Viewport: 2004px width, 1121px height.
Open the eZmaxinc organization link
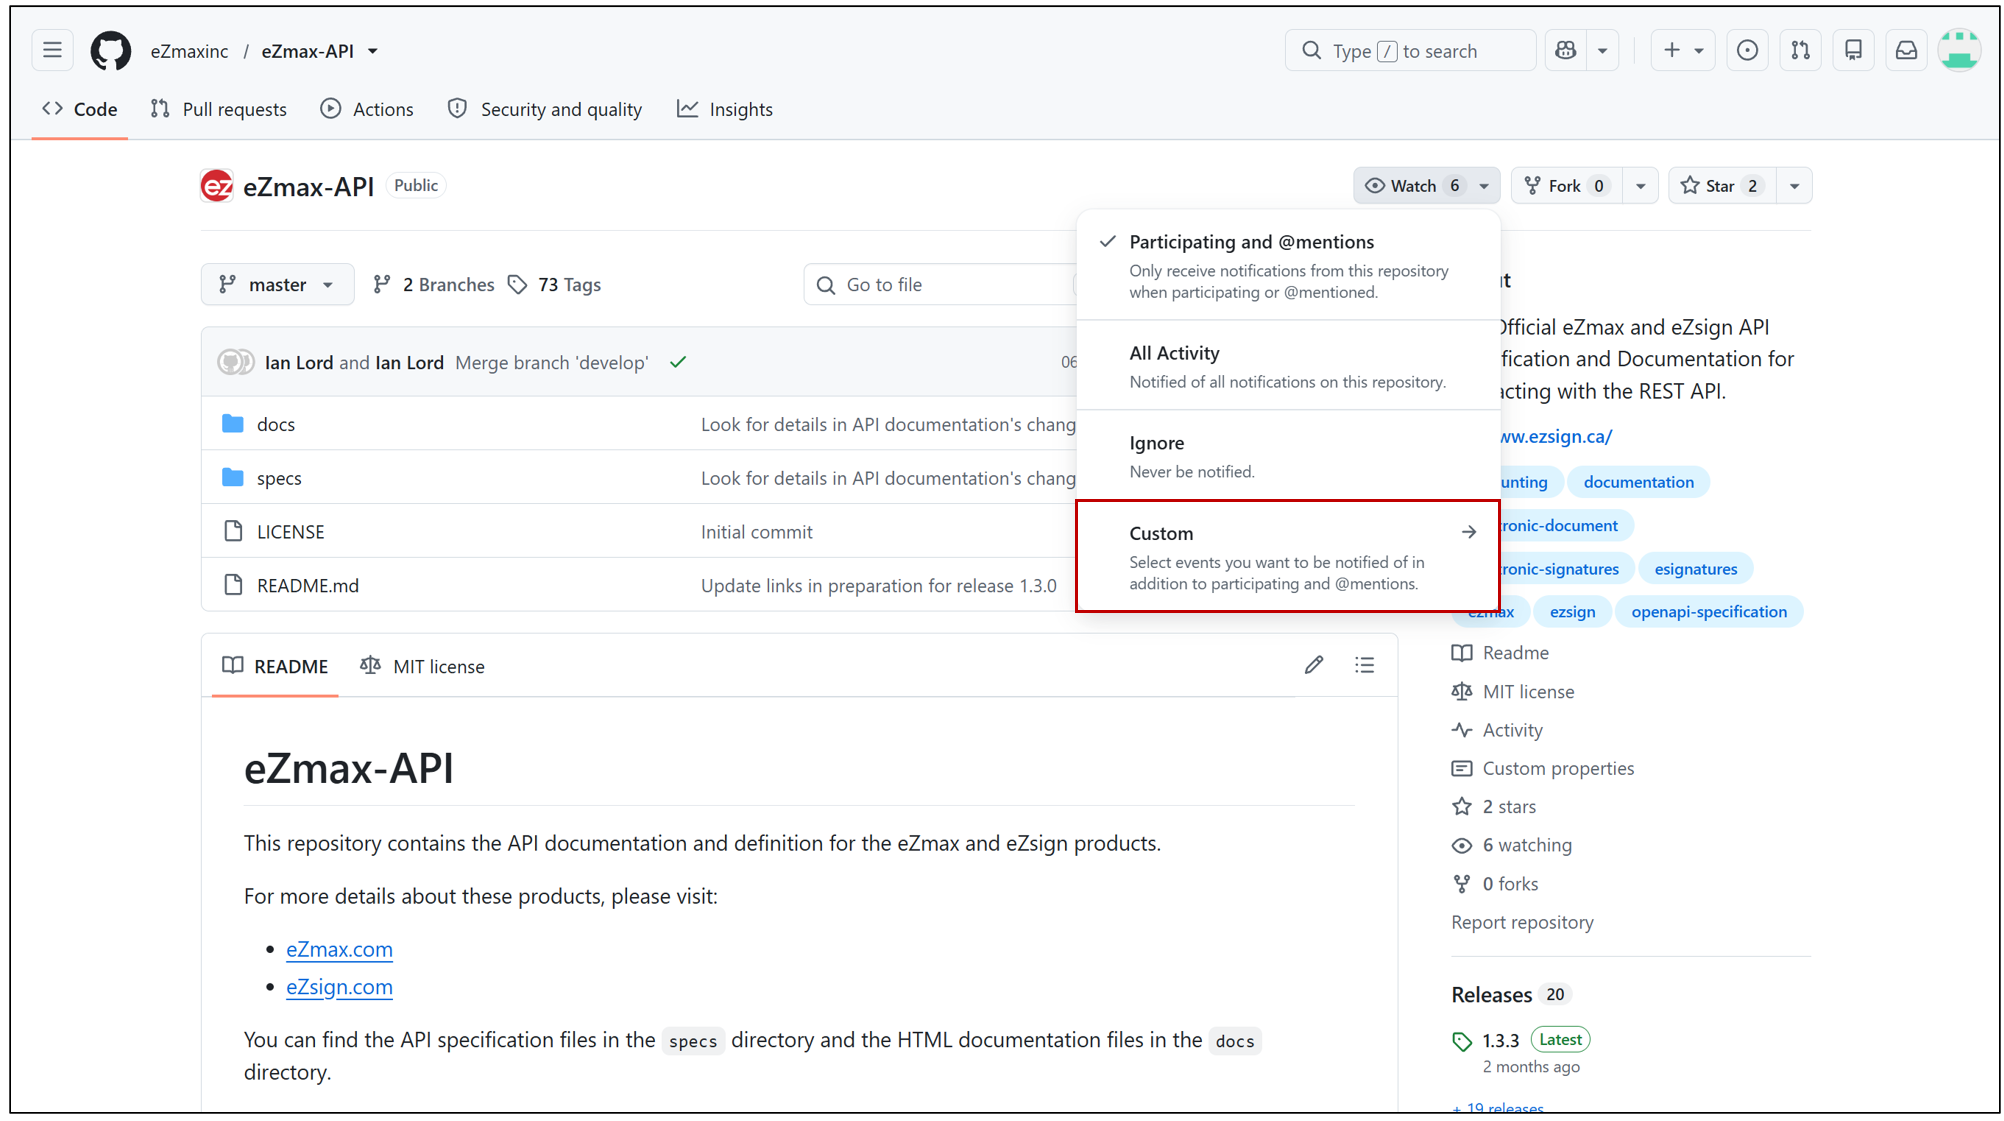(189, 51)
